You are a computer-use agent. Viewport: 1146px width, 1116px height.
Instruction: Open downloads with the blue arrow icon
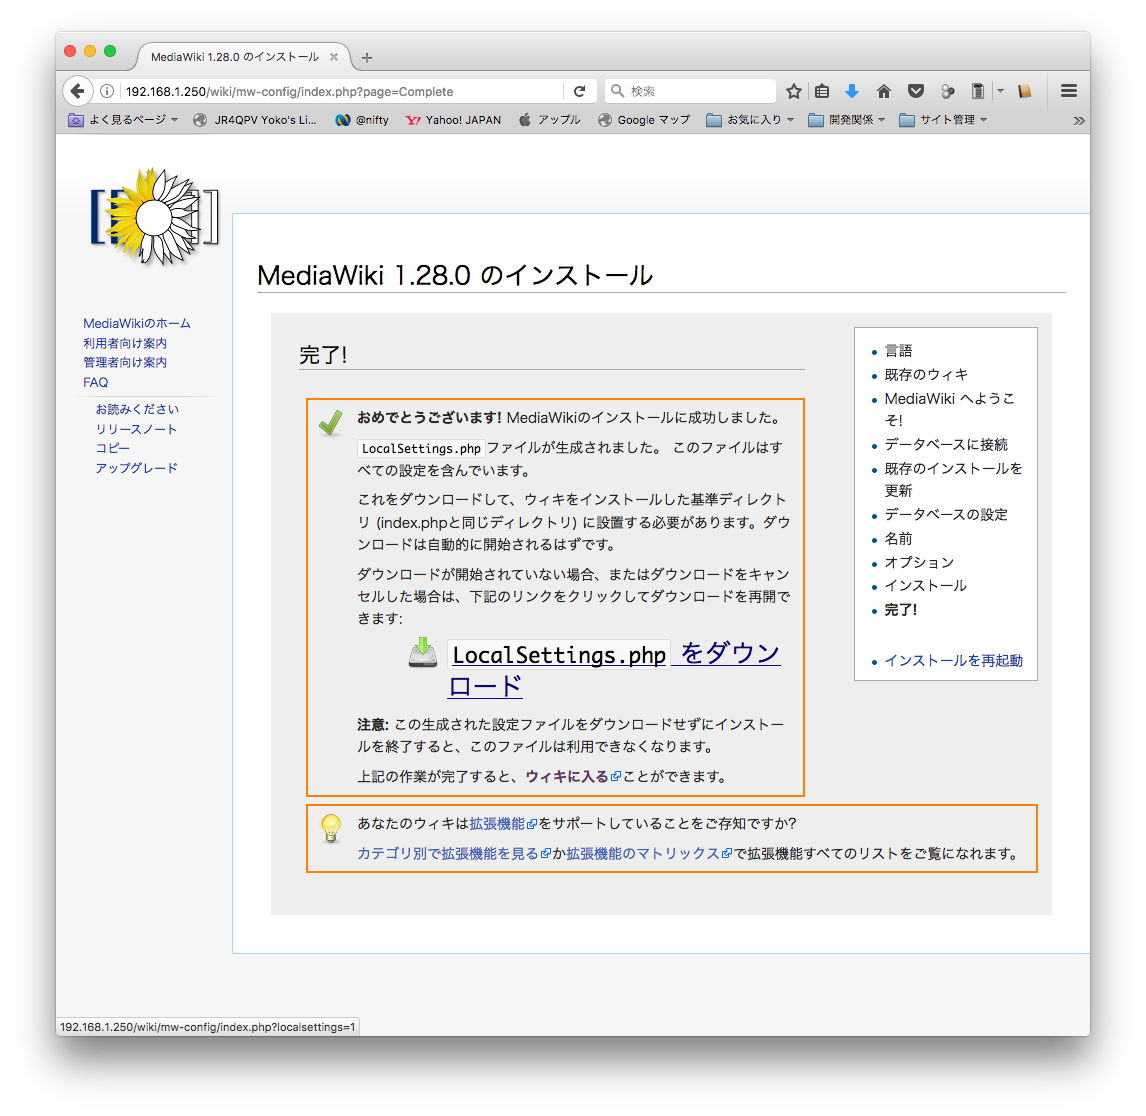pos(851,91)
